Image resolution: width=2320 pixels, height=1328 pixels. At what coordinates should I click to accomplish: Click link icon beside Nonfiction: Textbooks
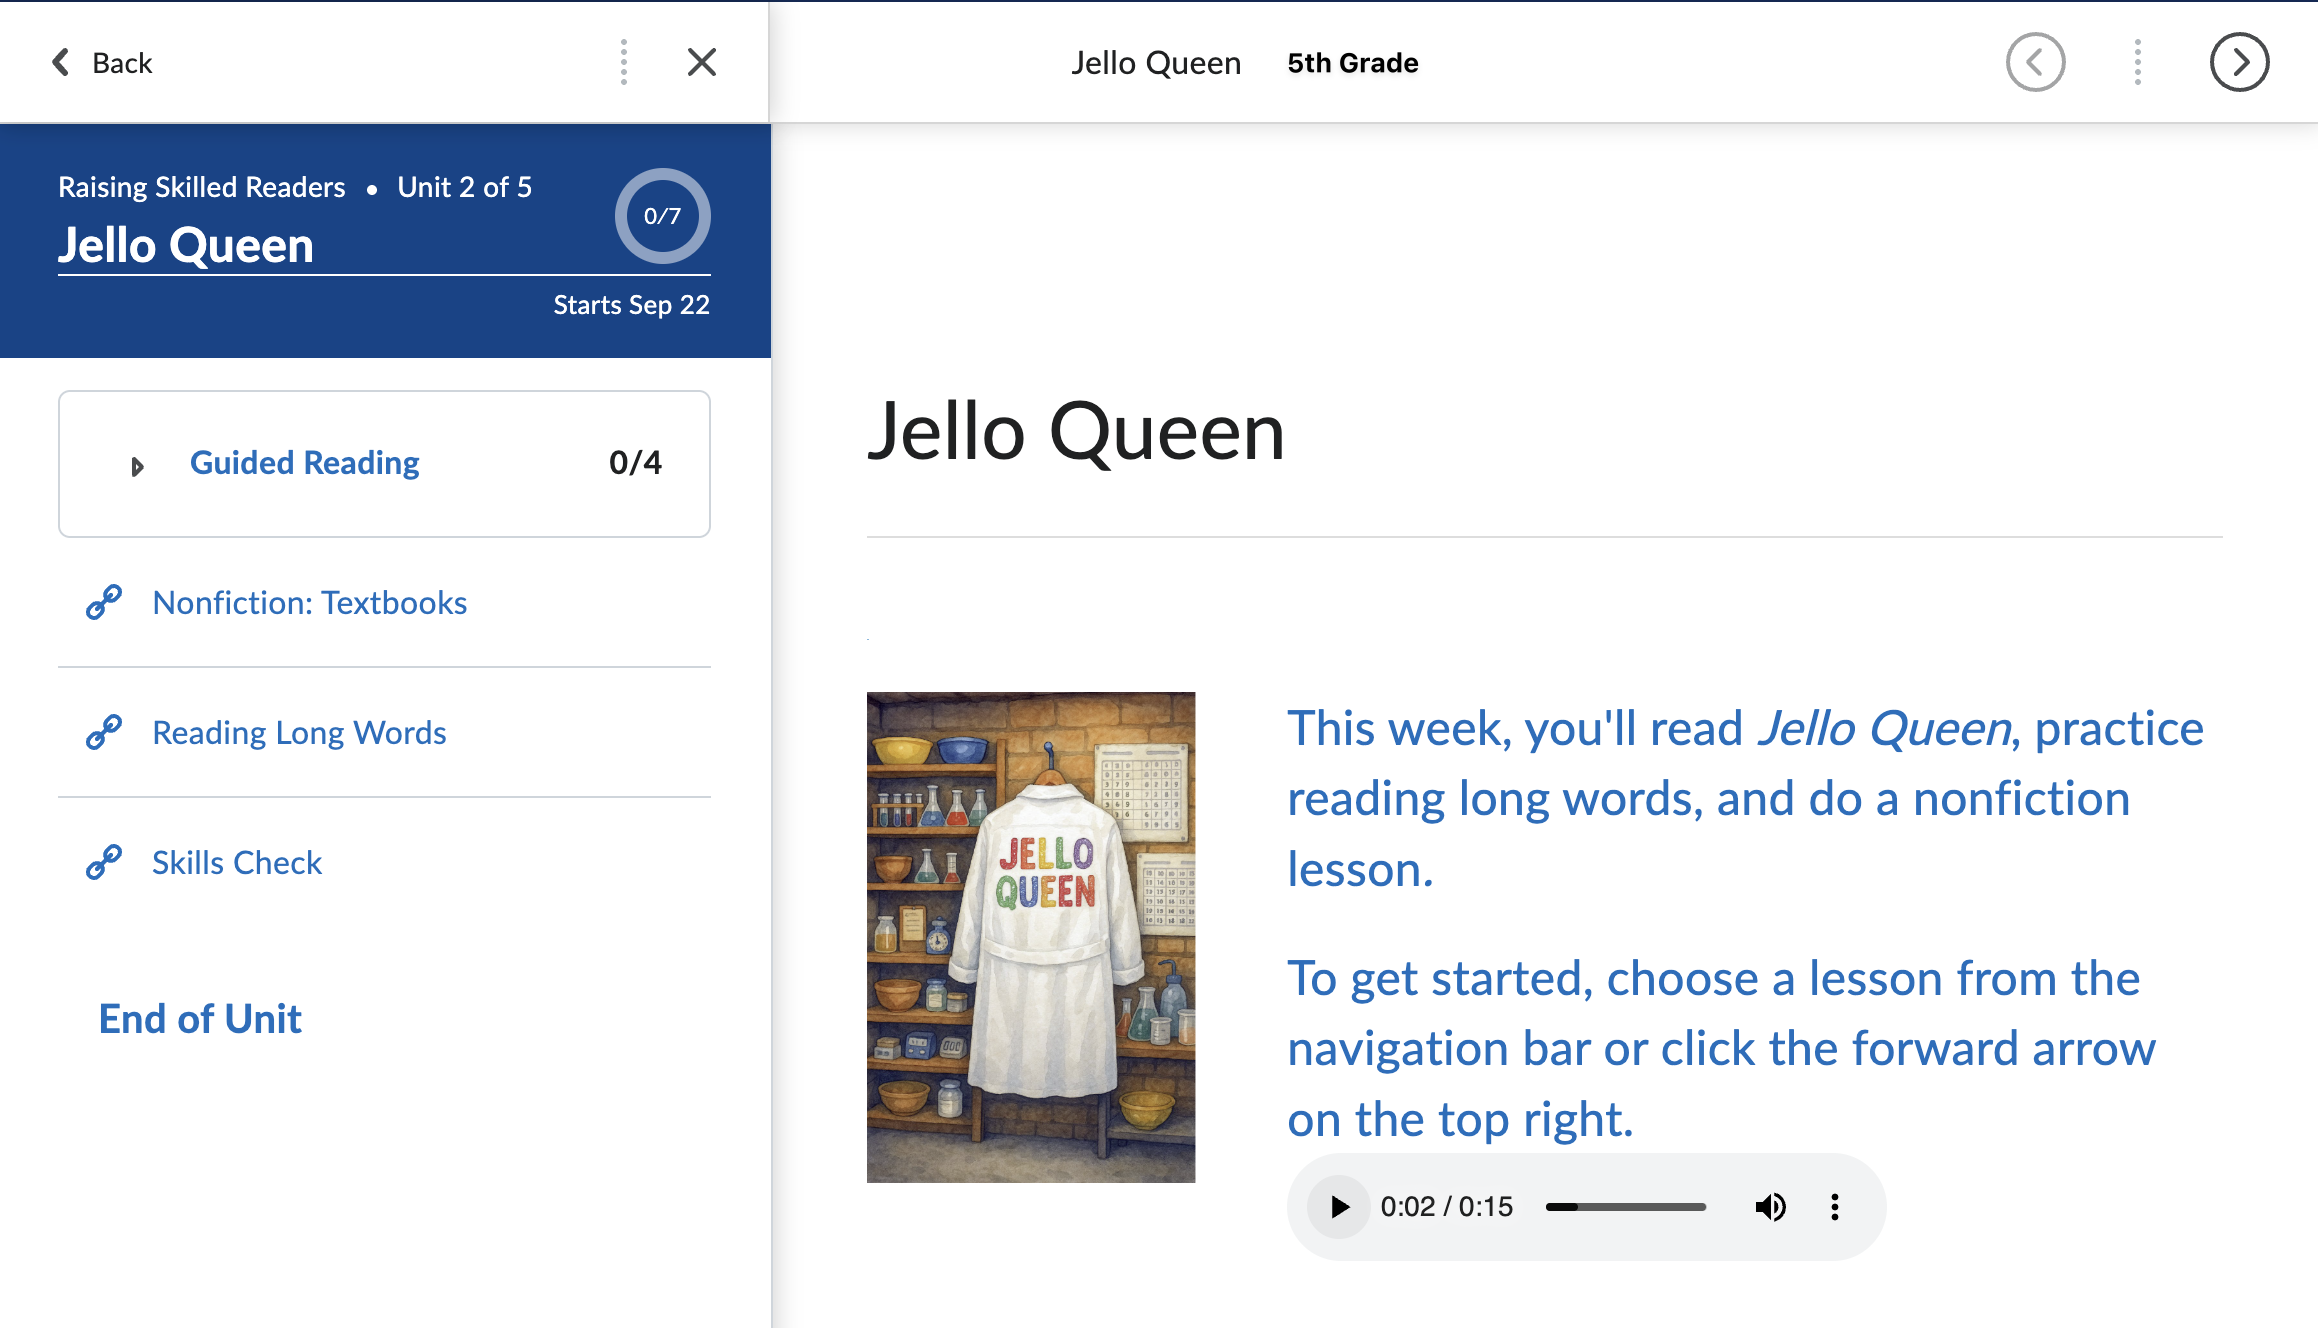pyautogui.click(x=104, y=602)
